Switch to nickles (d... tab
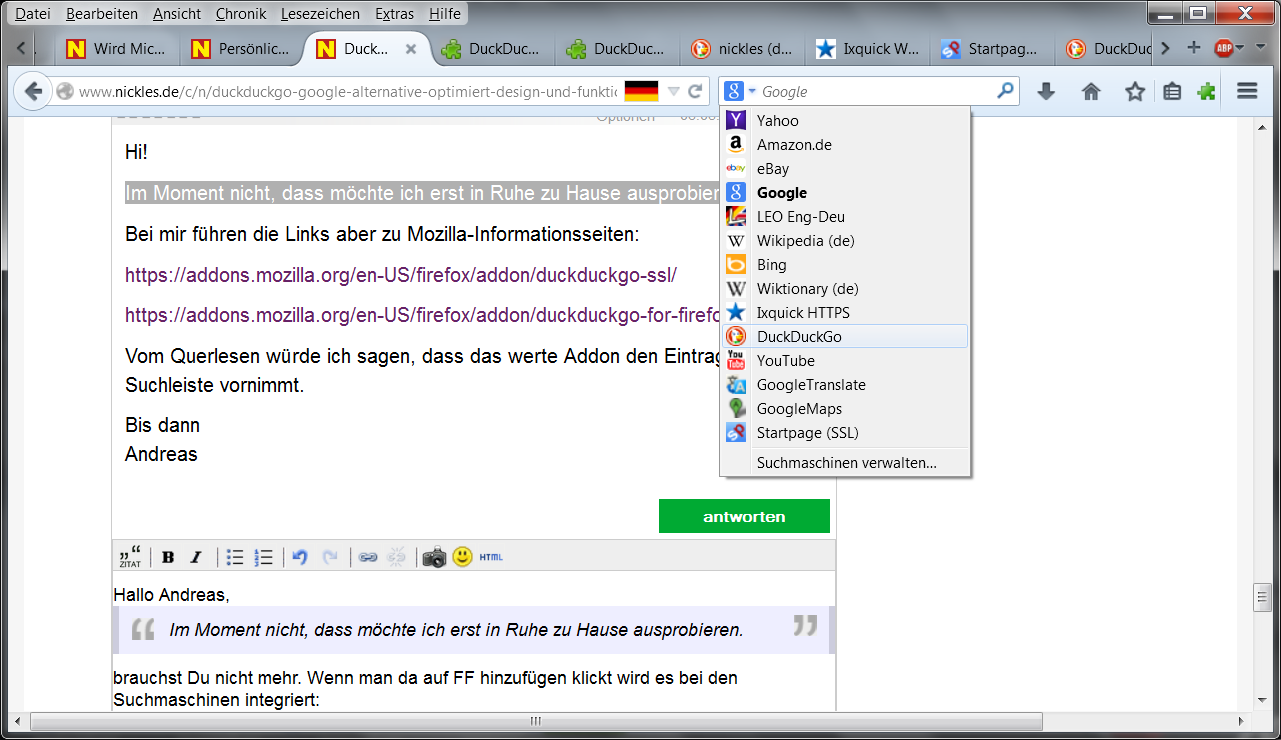The width and height of the screenshot is (1281, 740). click(x=743, y=48)
